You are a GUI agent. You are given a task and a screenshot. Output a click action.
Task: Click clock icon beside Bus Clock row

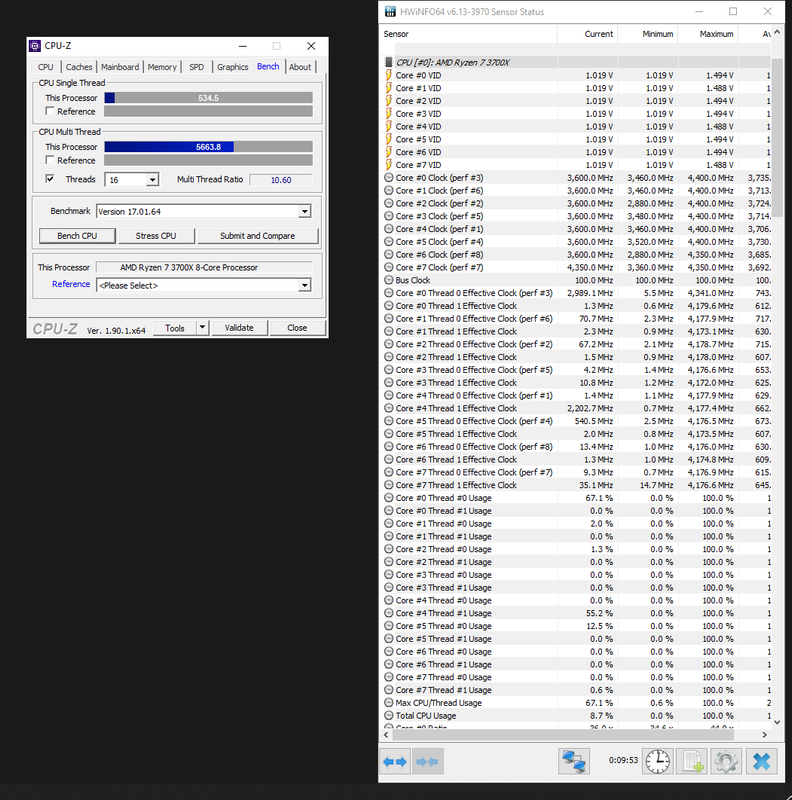tap(388, 280)
